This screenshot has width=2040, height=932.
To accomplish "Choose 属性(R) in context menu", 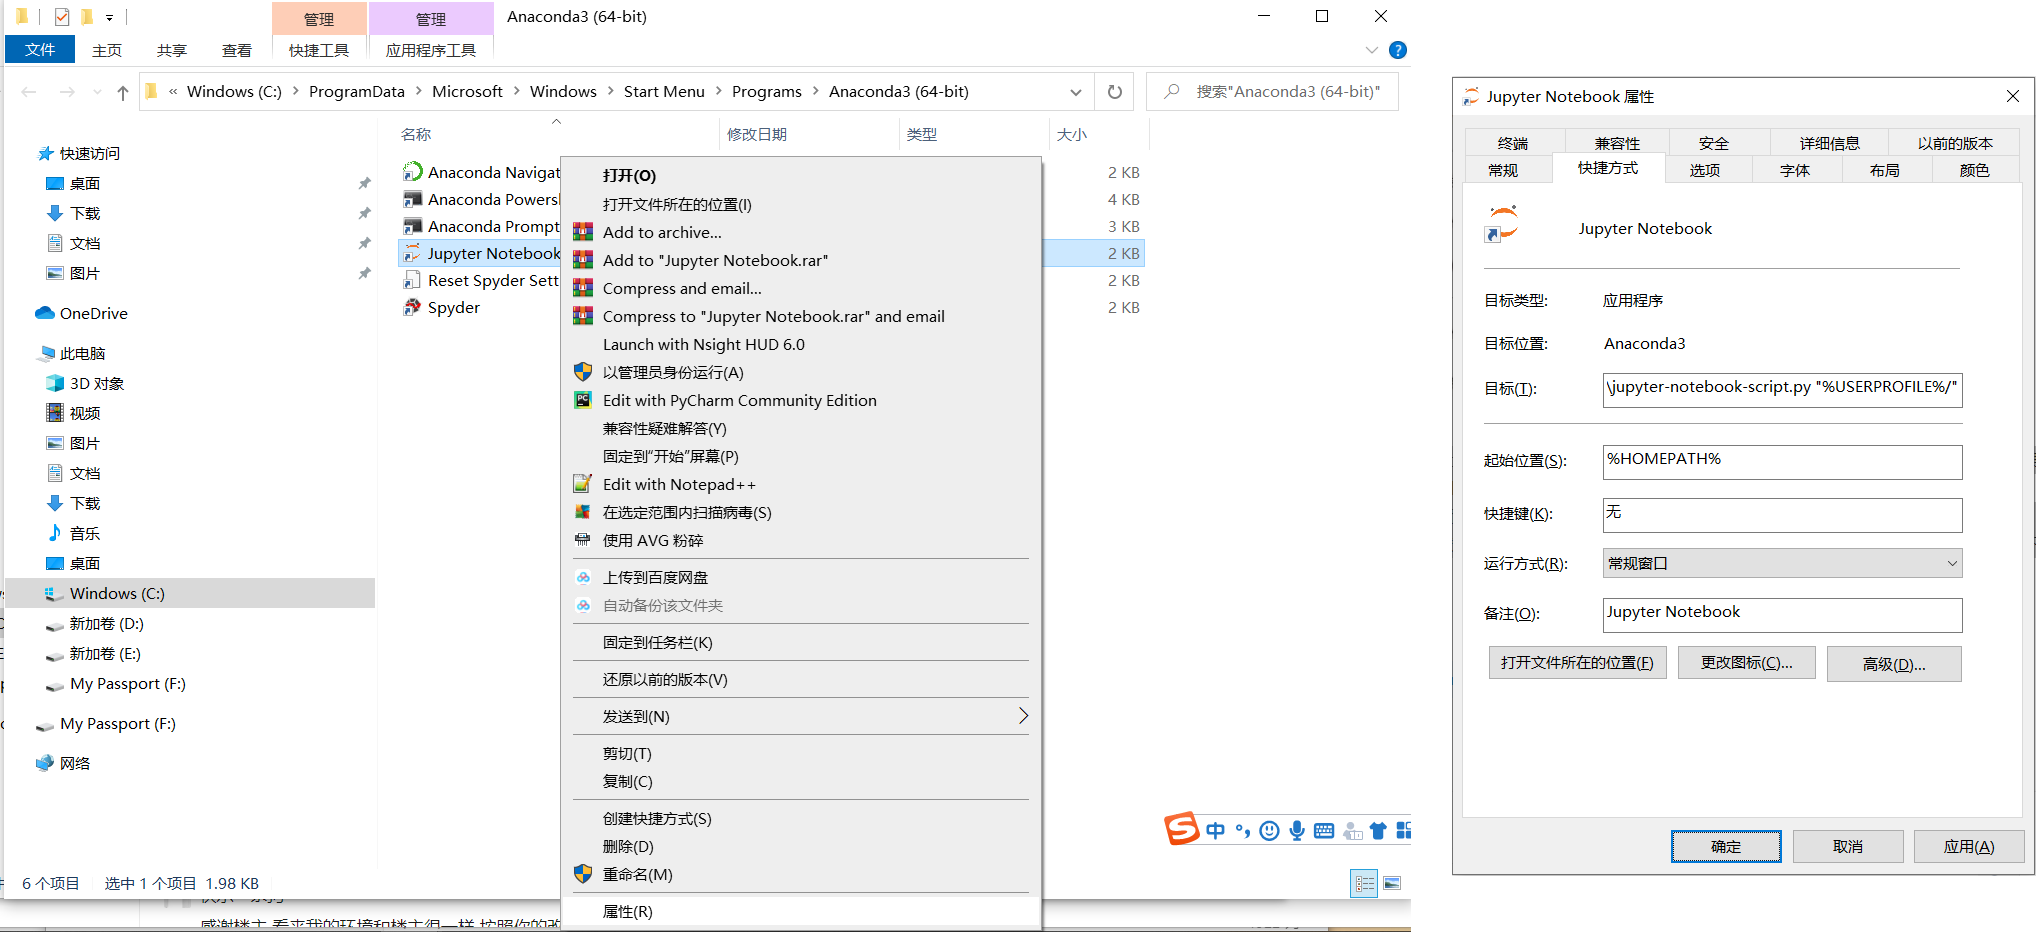I will (x=801, y=911).
